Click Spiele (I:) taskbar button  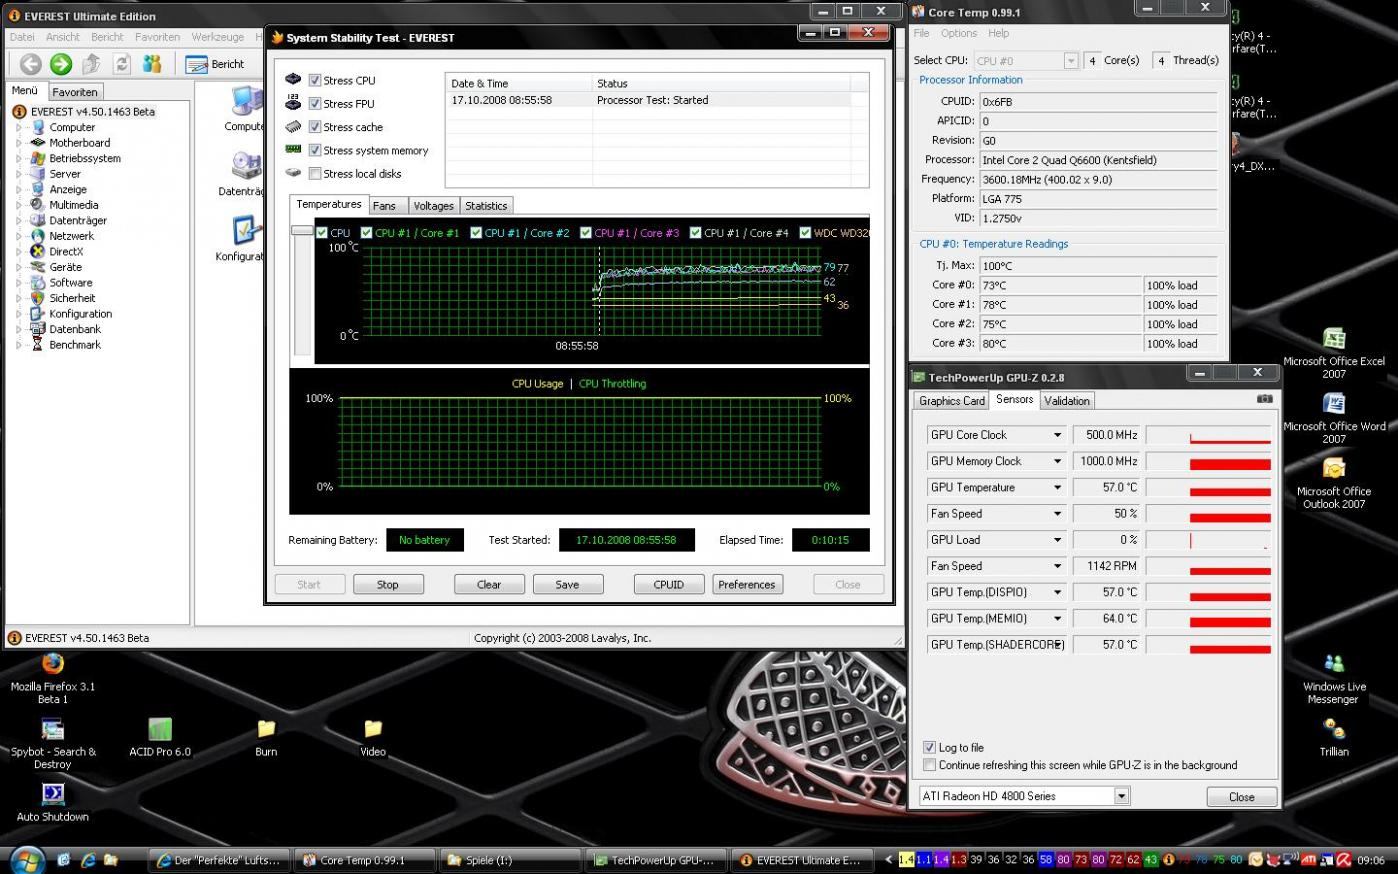coord(511,860)
